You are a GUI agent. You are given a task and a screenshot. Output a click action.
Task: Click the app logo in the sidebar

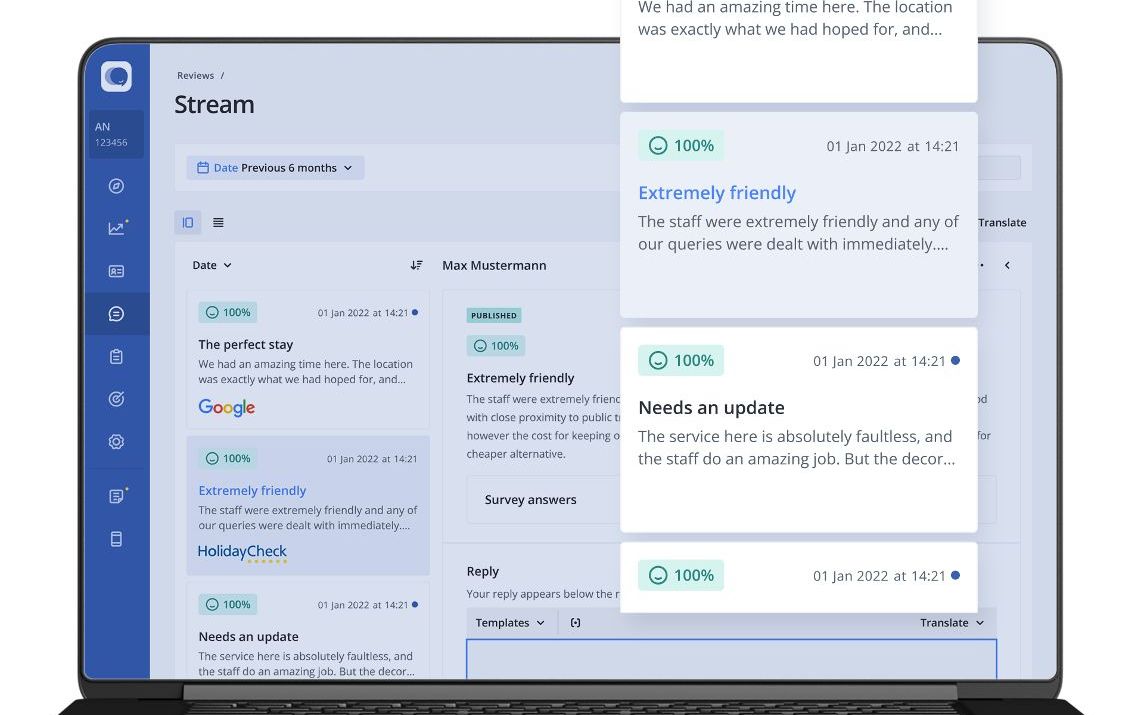point(116,77)
